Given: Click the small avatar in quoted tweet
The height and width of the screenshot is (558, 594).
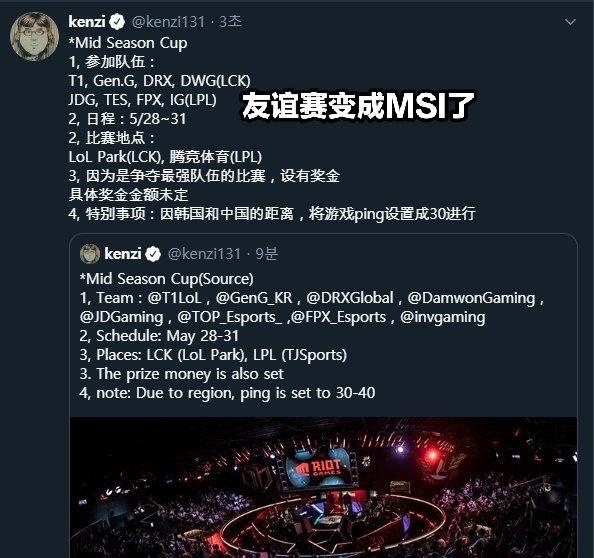Looking at the screenshot, I should pyautogui.click(x=90, y=254).
